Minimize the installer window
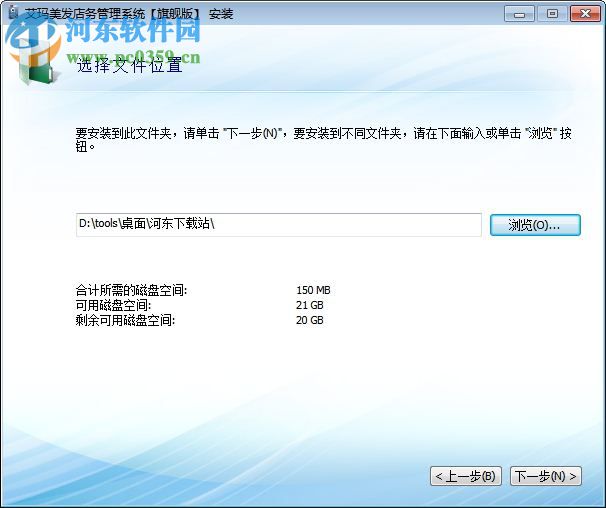This screenshot has width=606, height=508. [x=519, y=14]
